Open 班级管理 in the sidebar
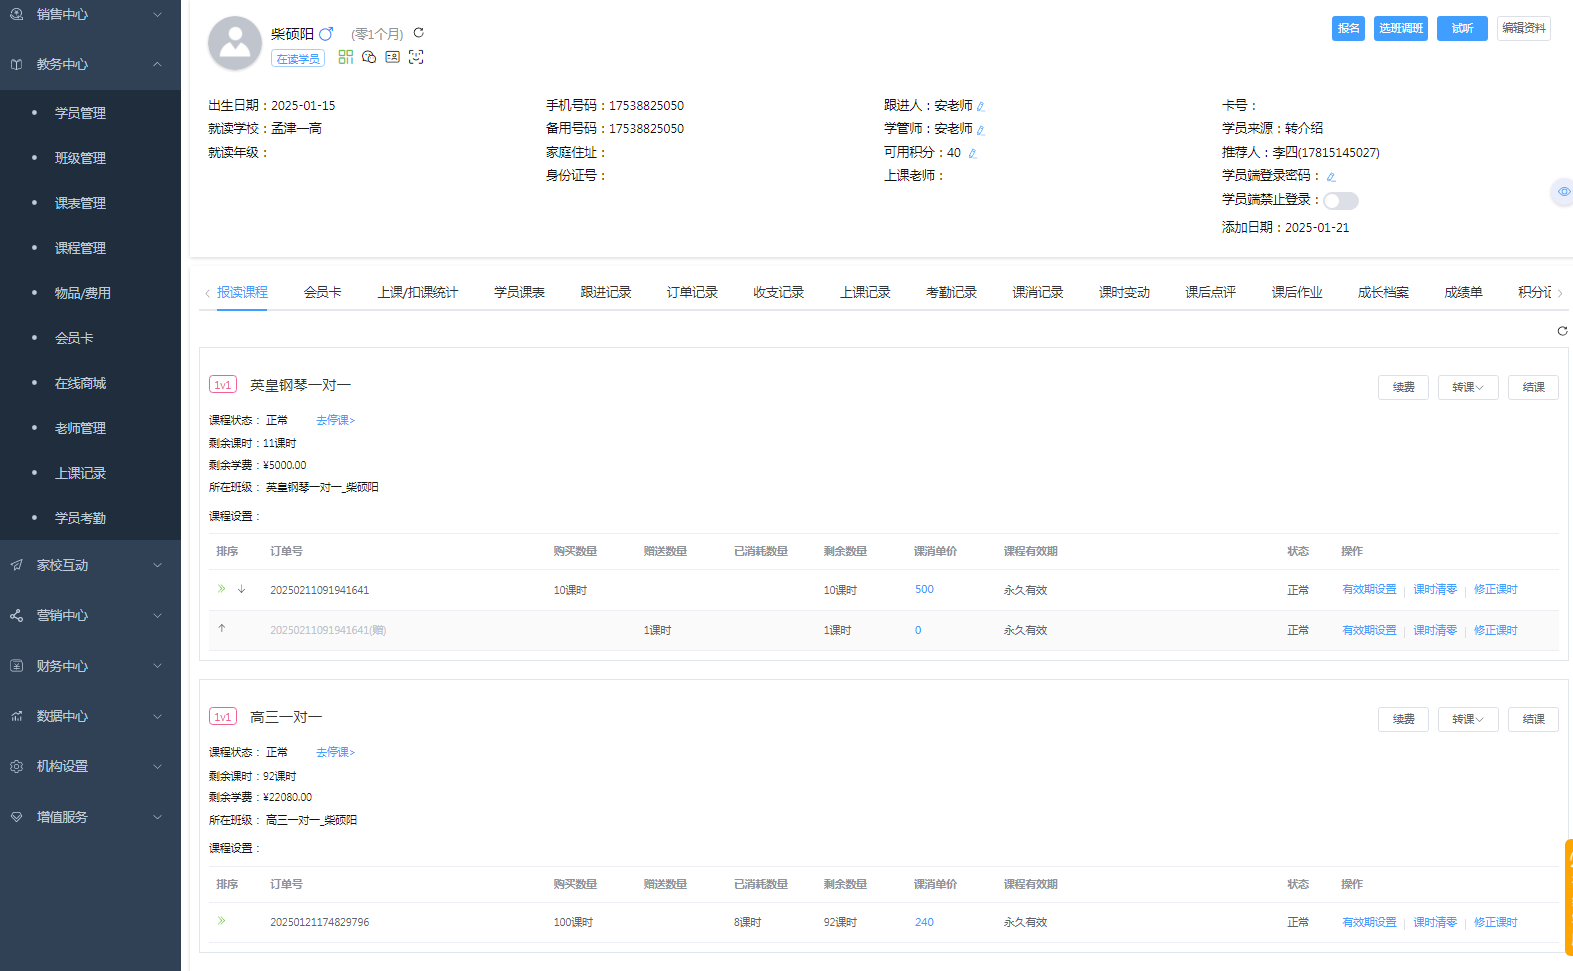The height and width of the screenshot is (971, 1573). pyautogui.click(x=80, y=158)
